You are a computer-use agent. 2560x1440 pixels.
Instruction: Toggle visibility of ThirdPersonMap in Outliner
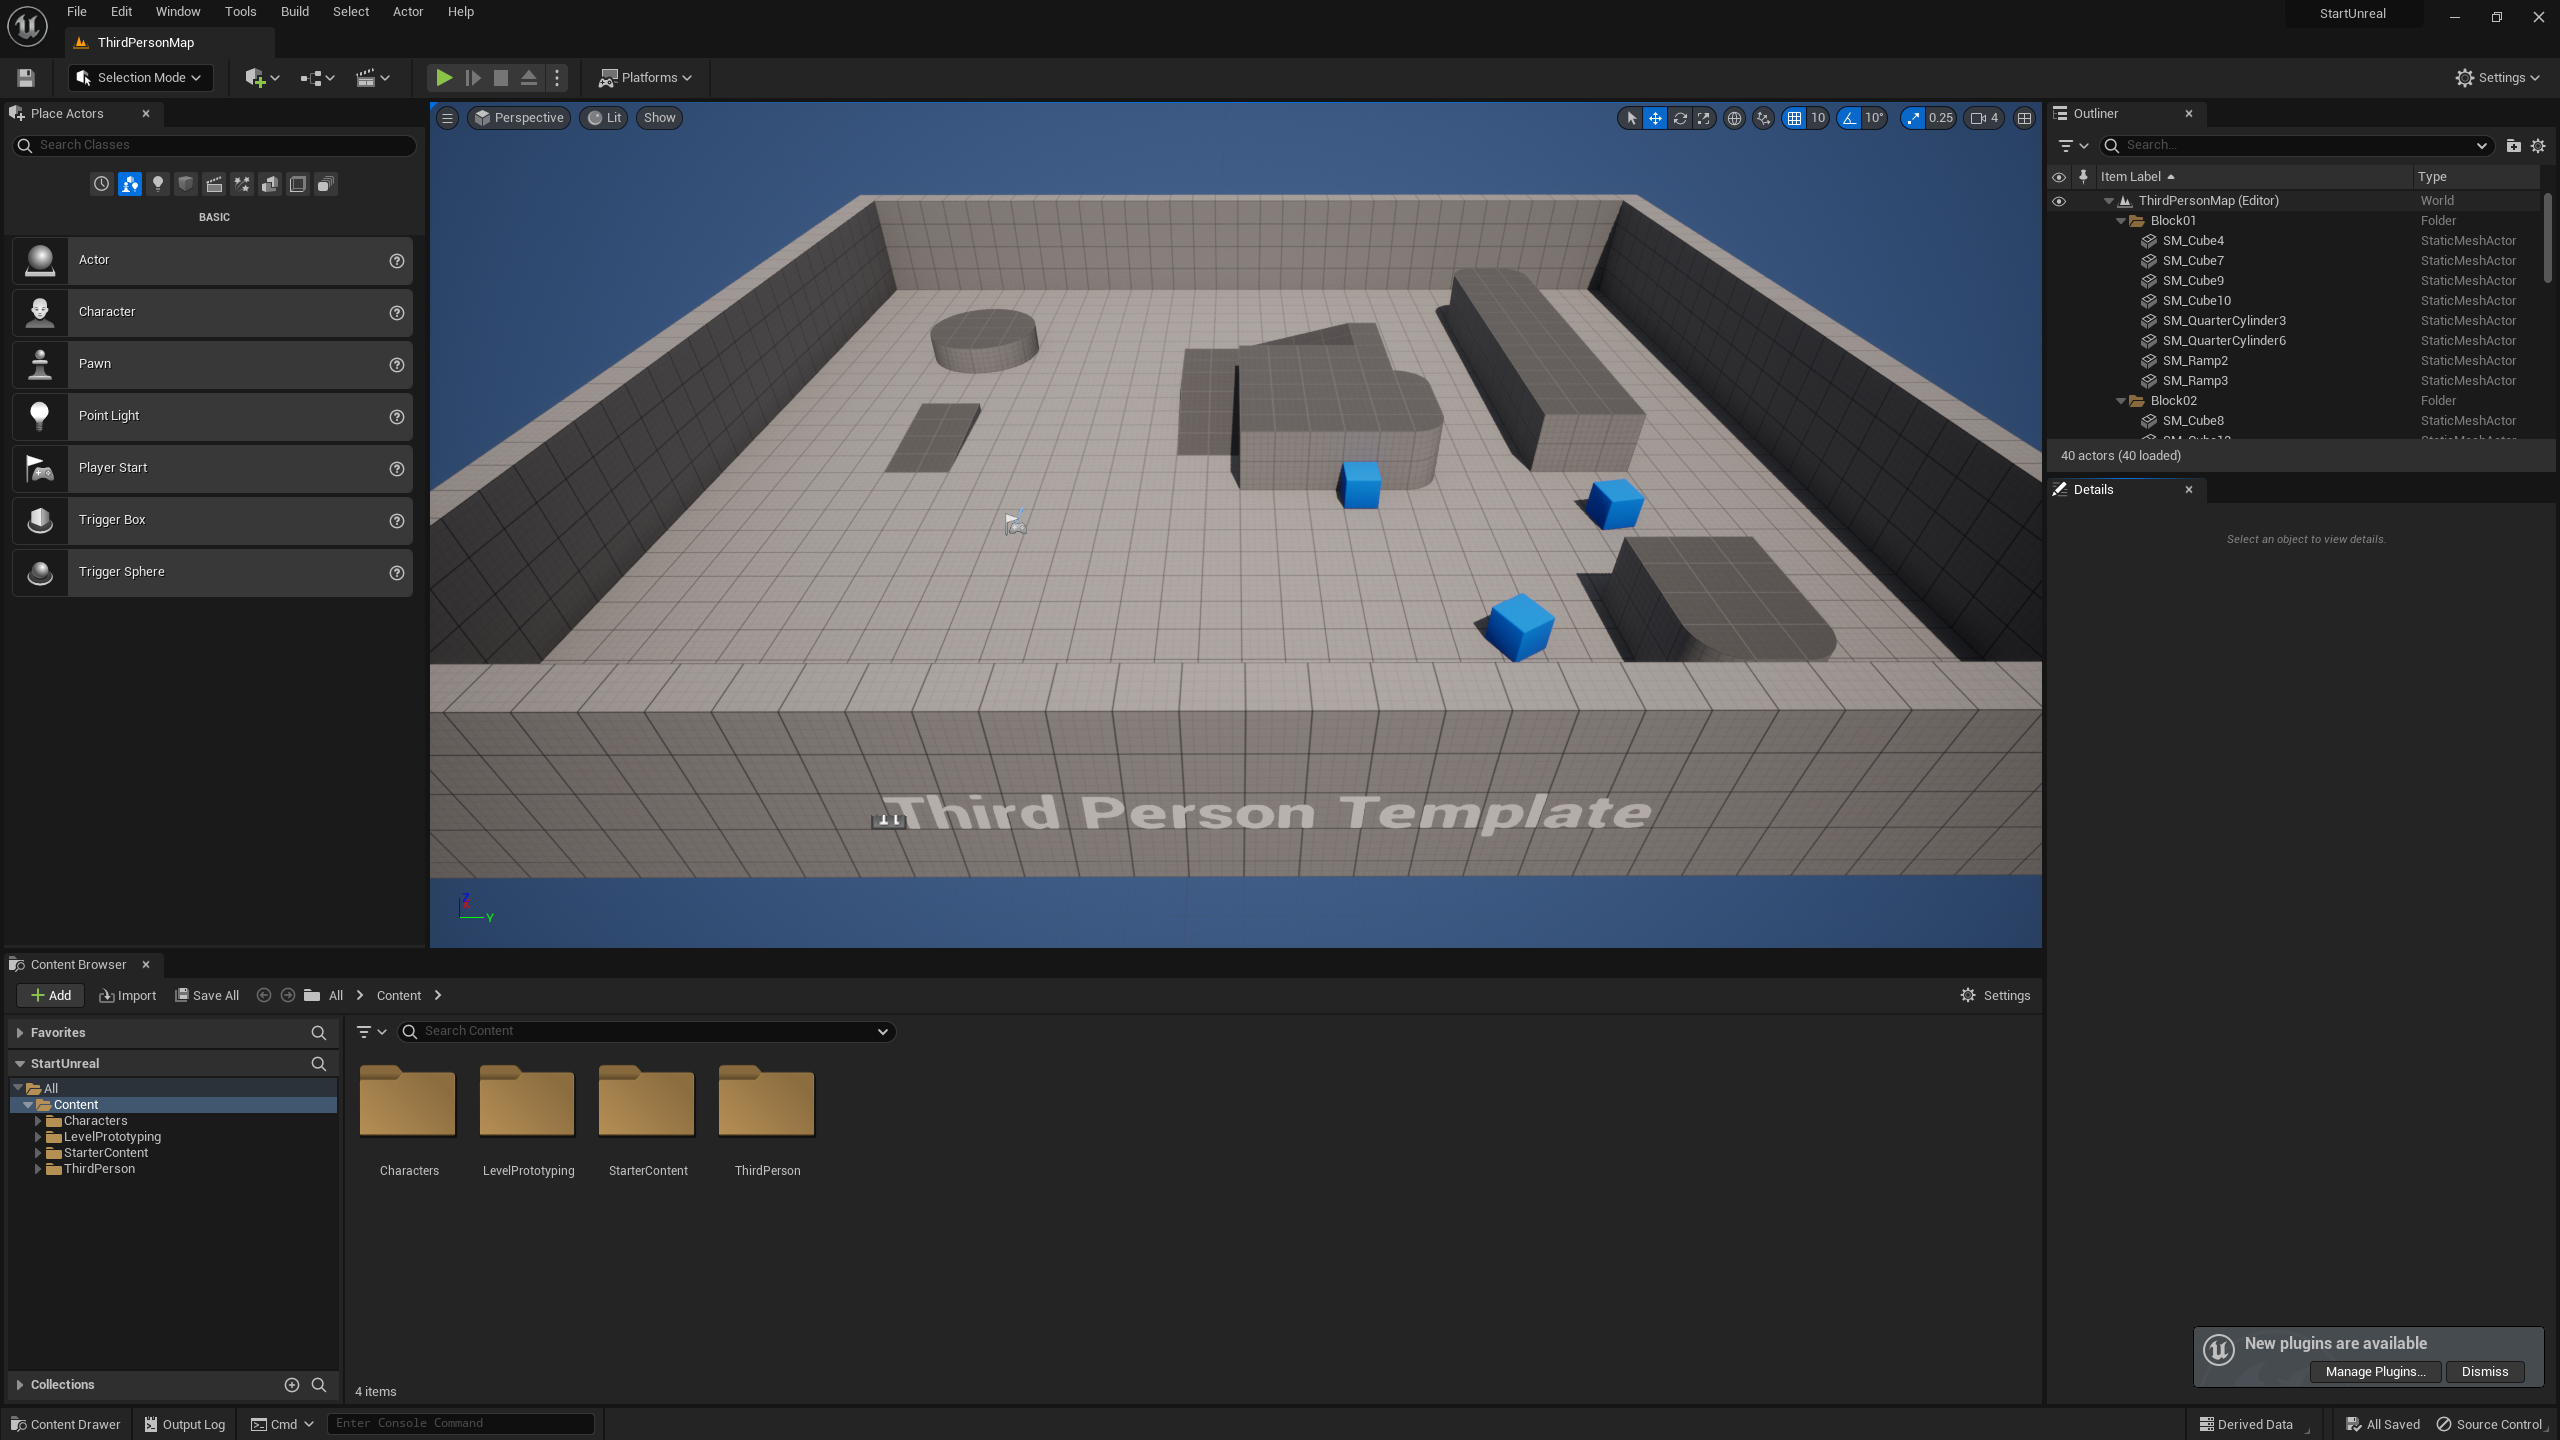tap(2058, 201)
